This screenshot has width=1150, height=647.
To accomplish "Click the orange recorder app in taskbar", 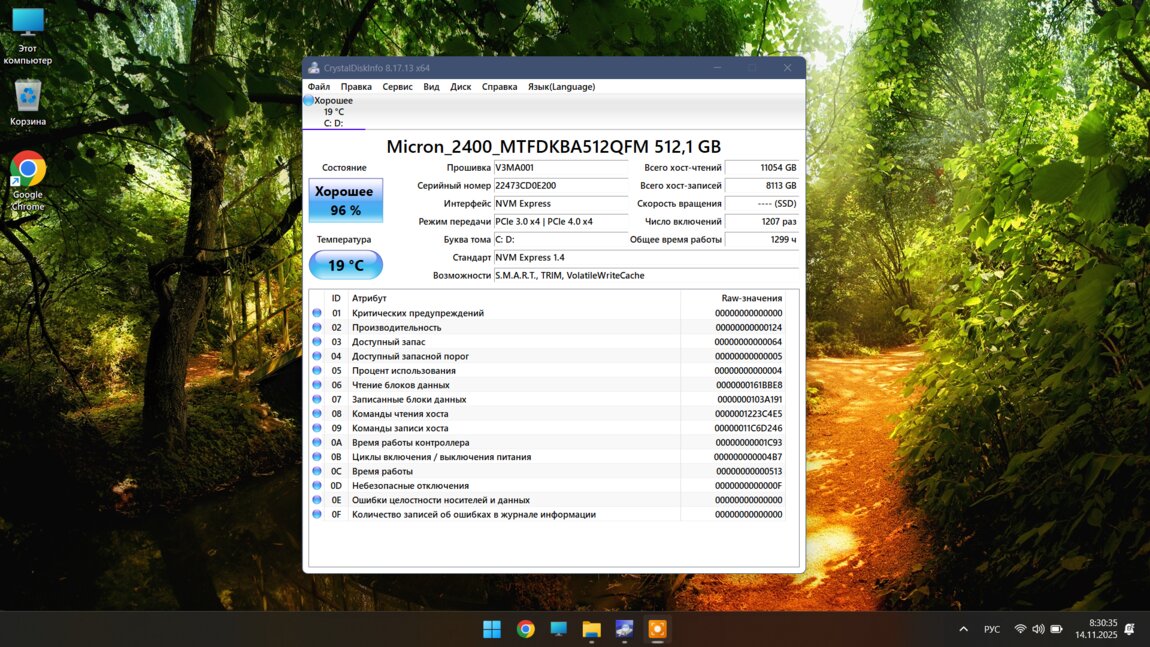I will coord(657,629).
